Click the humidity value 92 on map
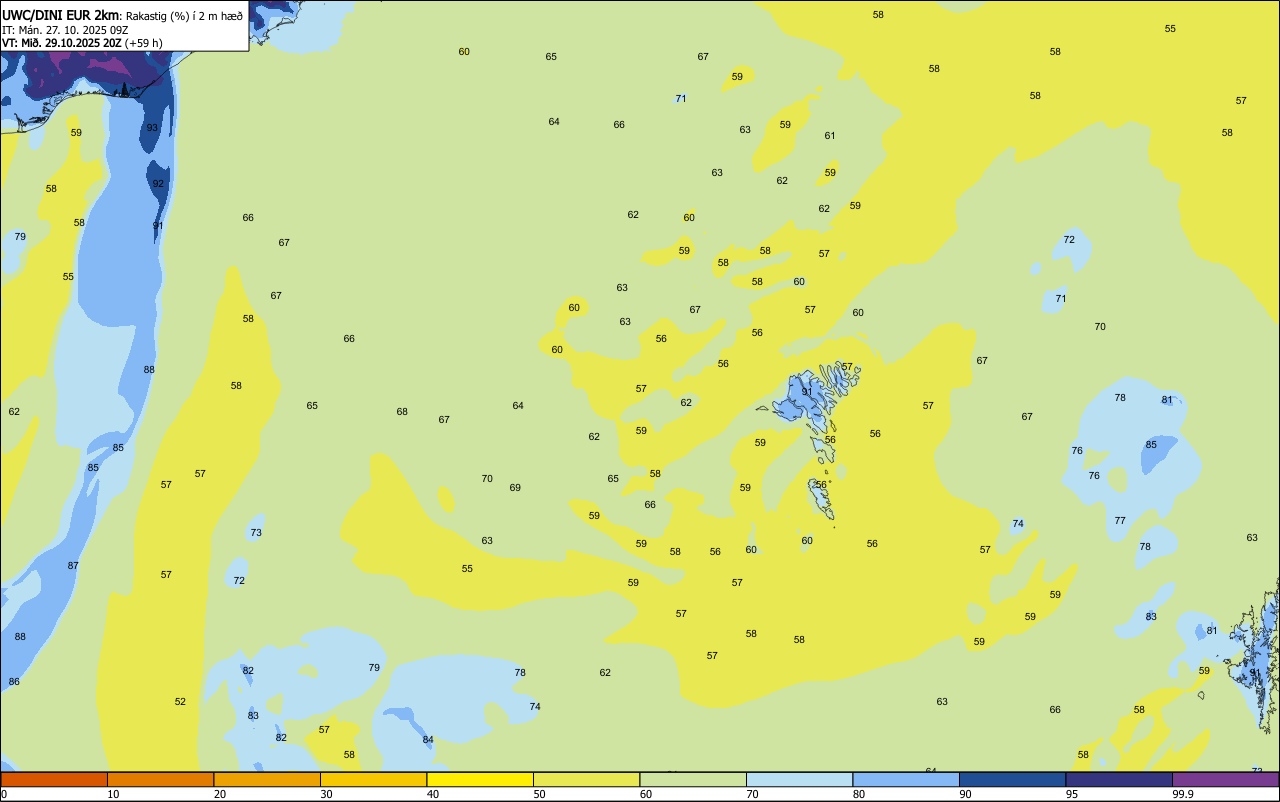This screenshot has height=802, width=1280. click(x=158, y=183)
